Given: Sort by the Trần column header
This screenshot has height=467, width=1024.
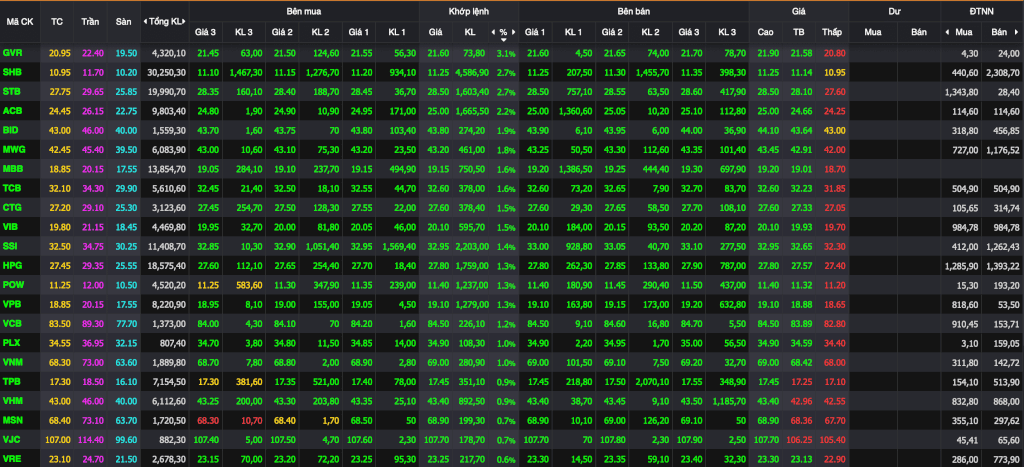Looking at the screenshot, I should 90,22.
